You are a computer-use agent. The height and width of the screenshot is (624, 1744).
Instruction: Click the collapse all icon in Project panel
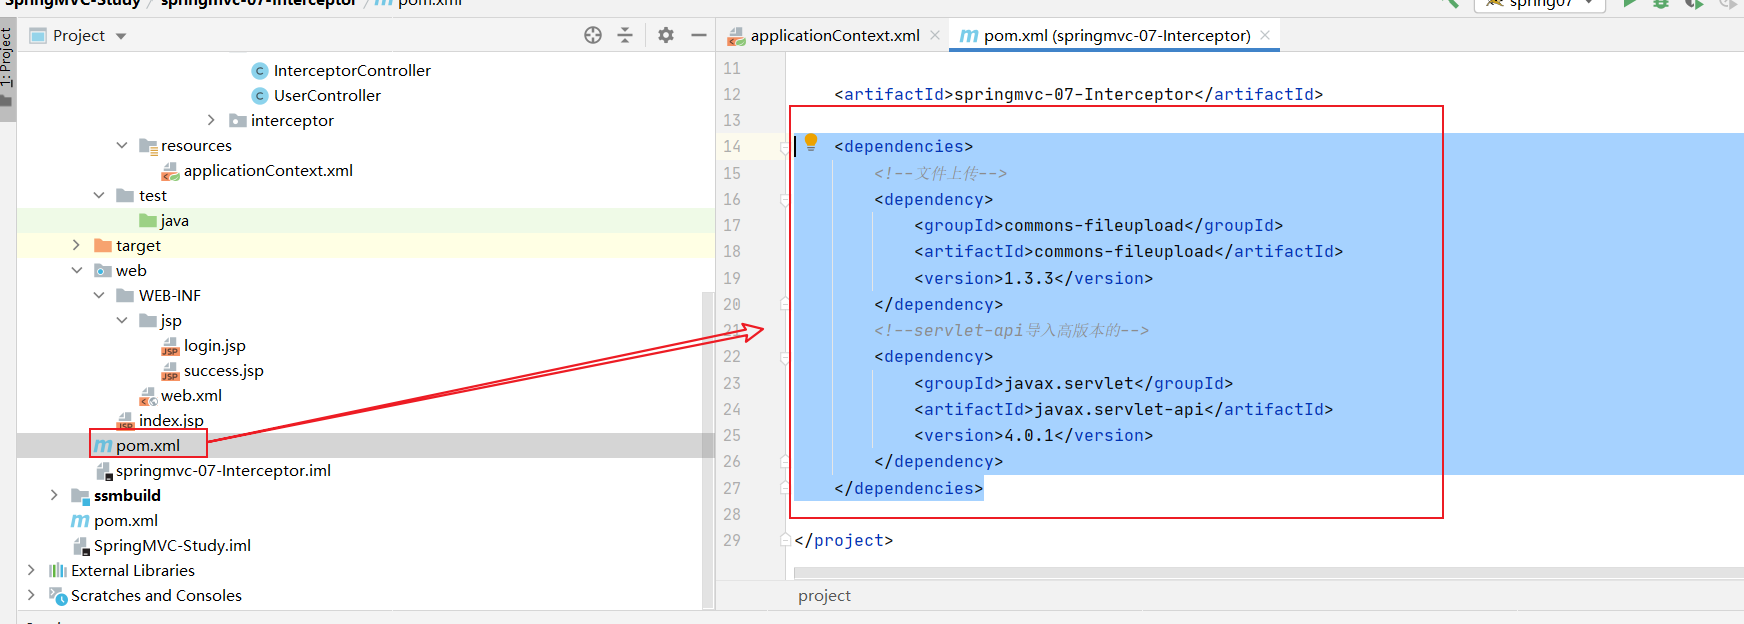[625, 35]
